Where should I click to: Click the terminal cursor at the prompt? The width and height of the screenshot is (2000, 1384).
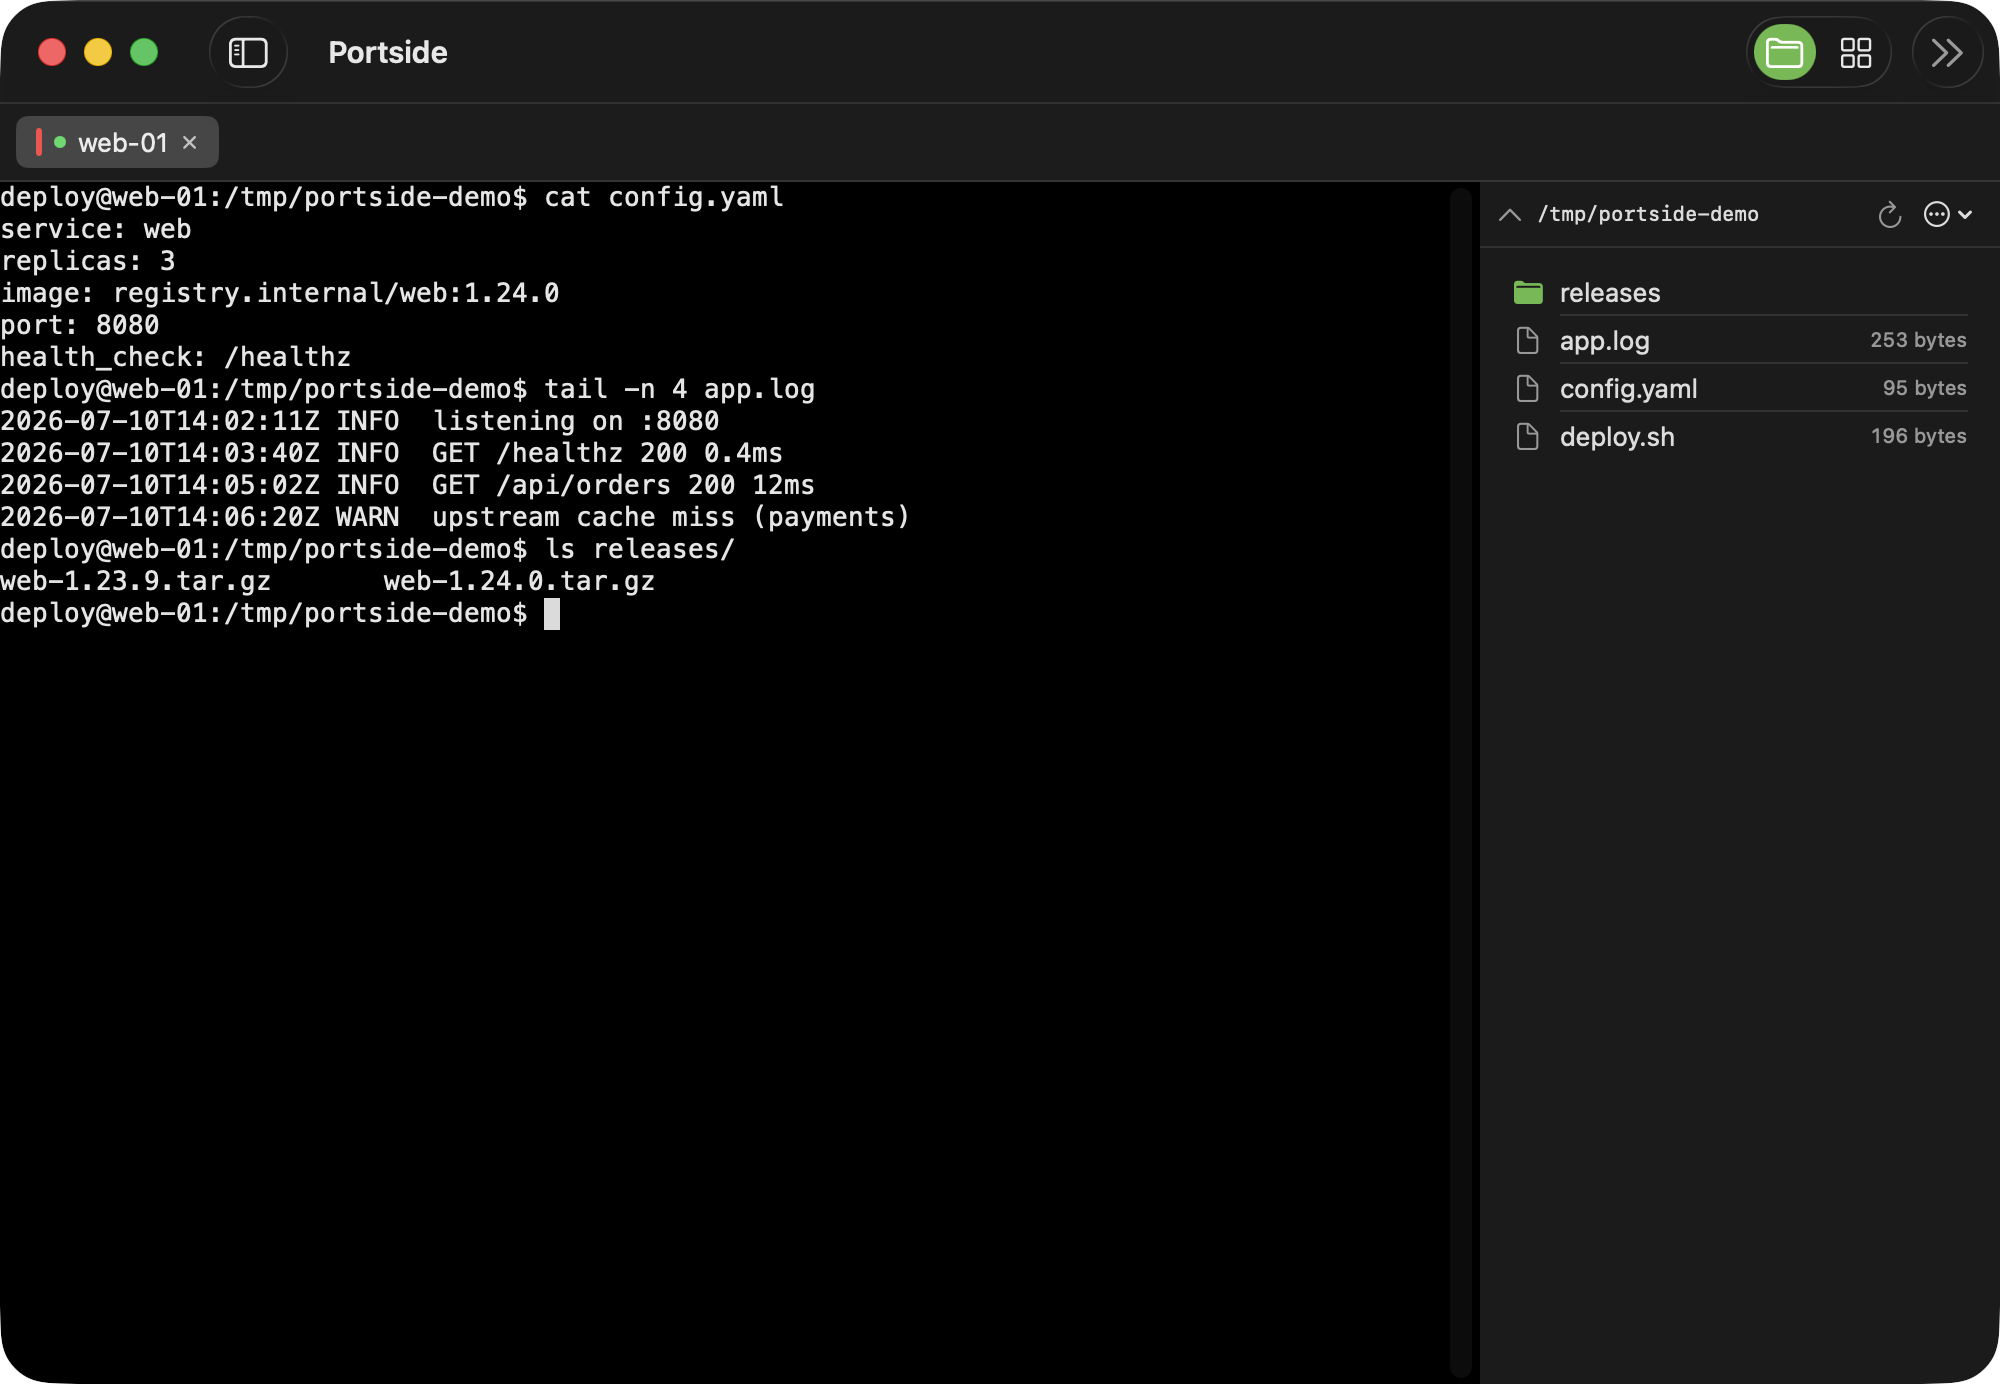(552, 613)
